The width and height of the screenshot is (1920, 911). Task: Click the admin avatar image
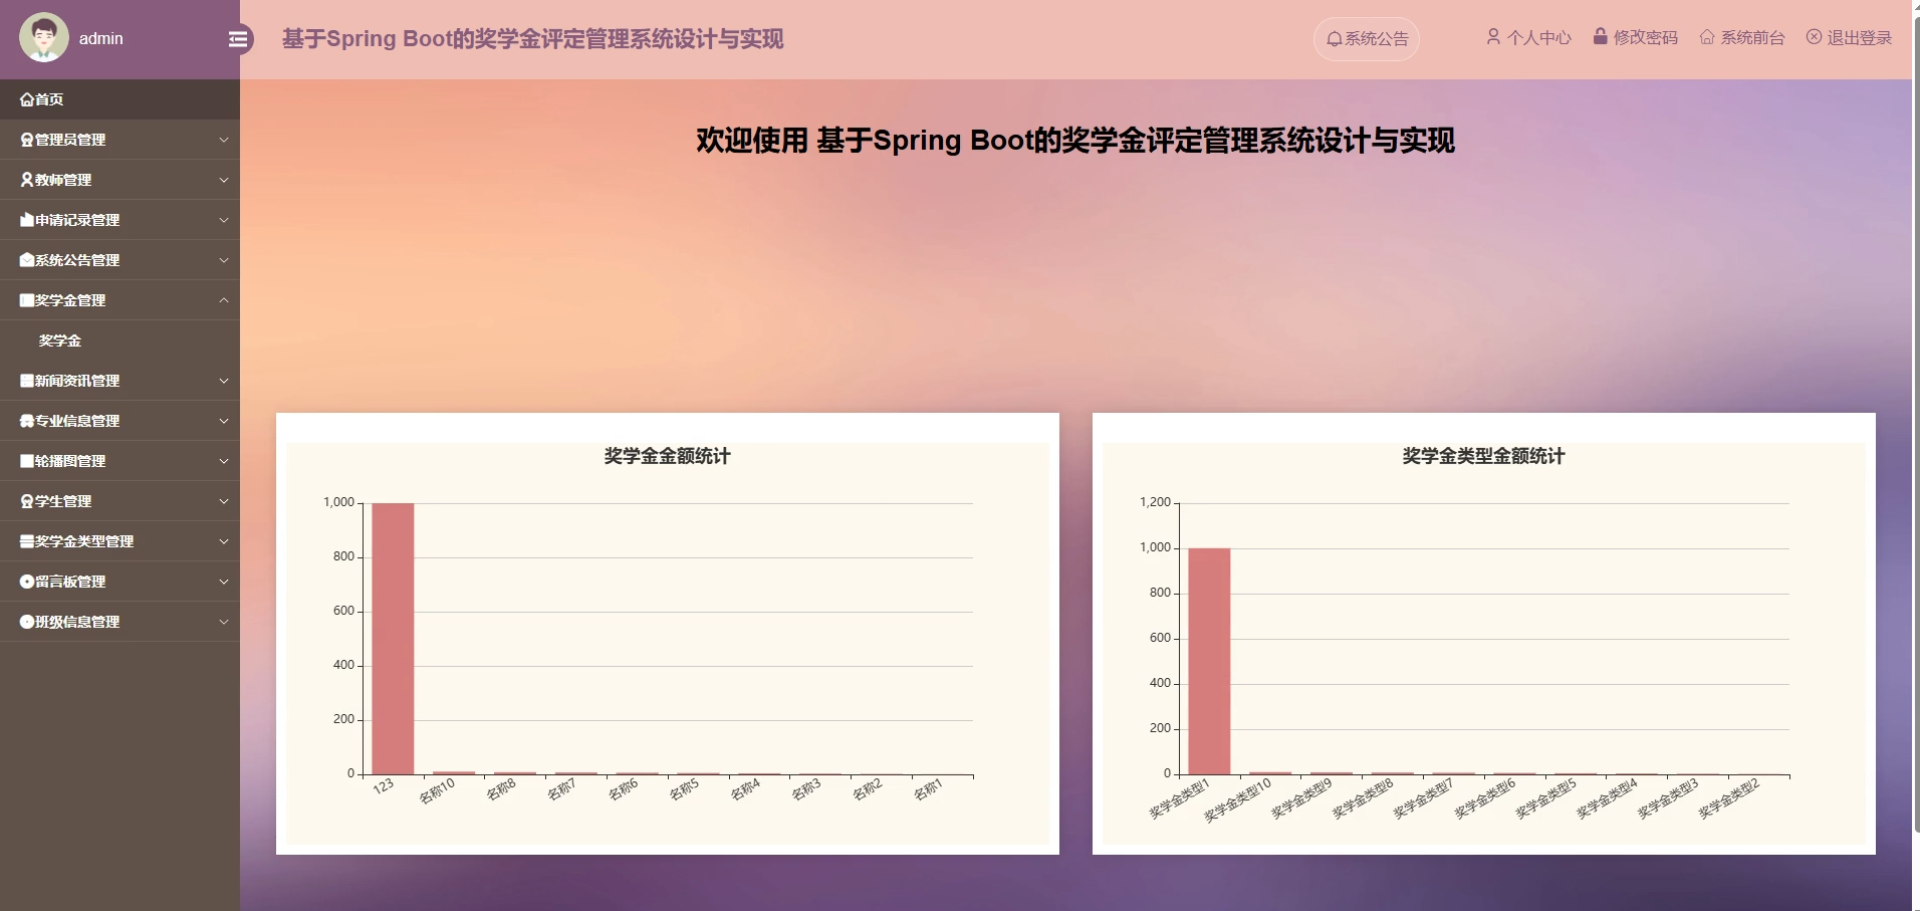43,38
